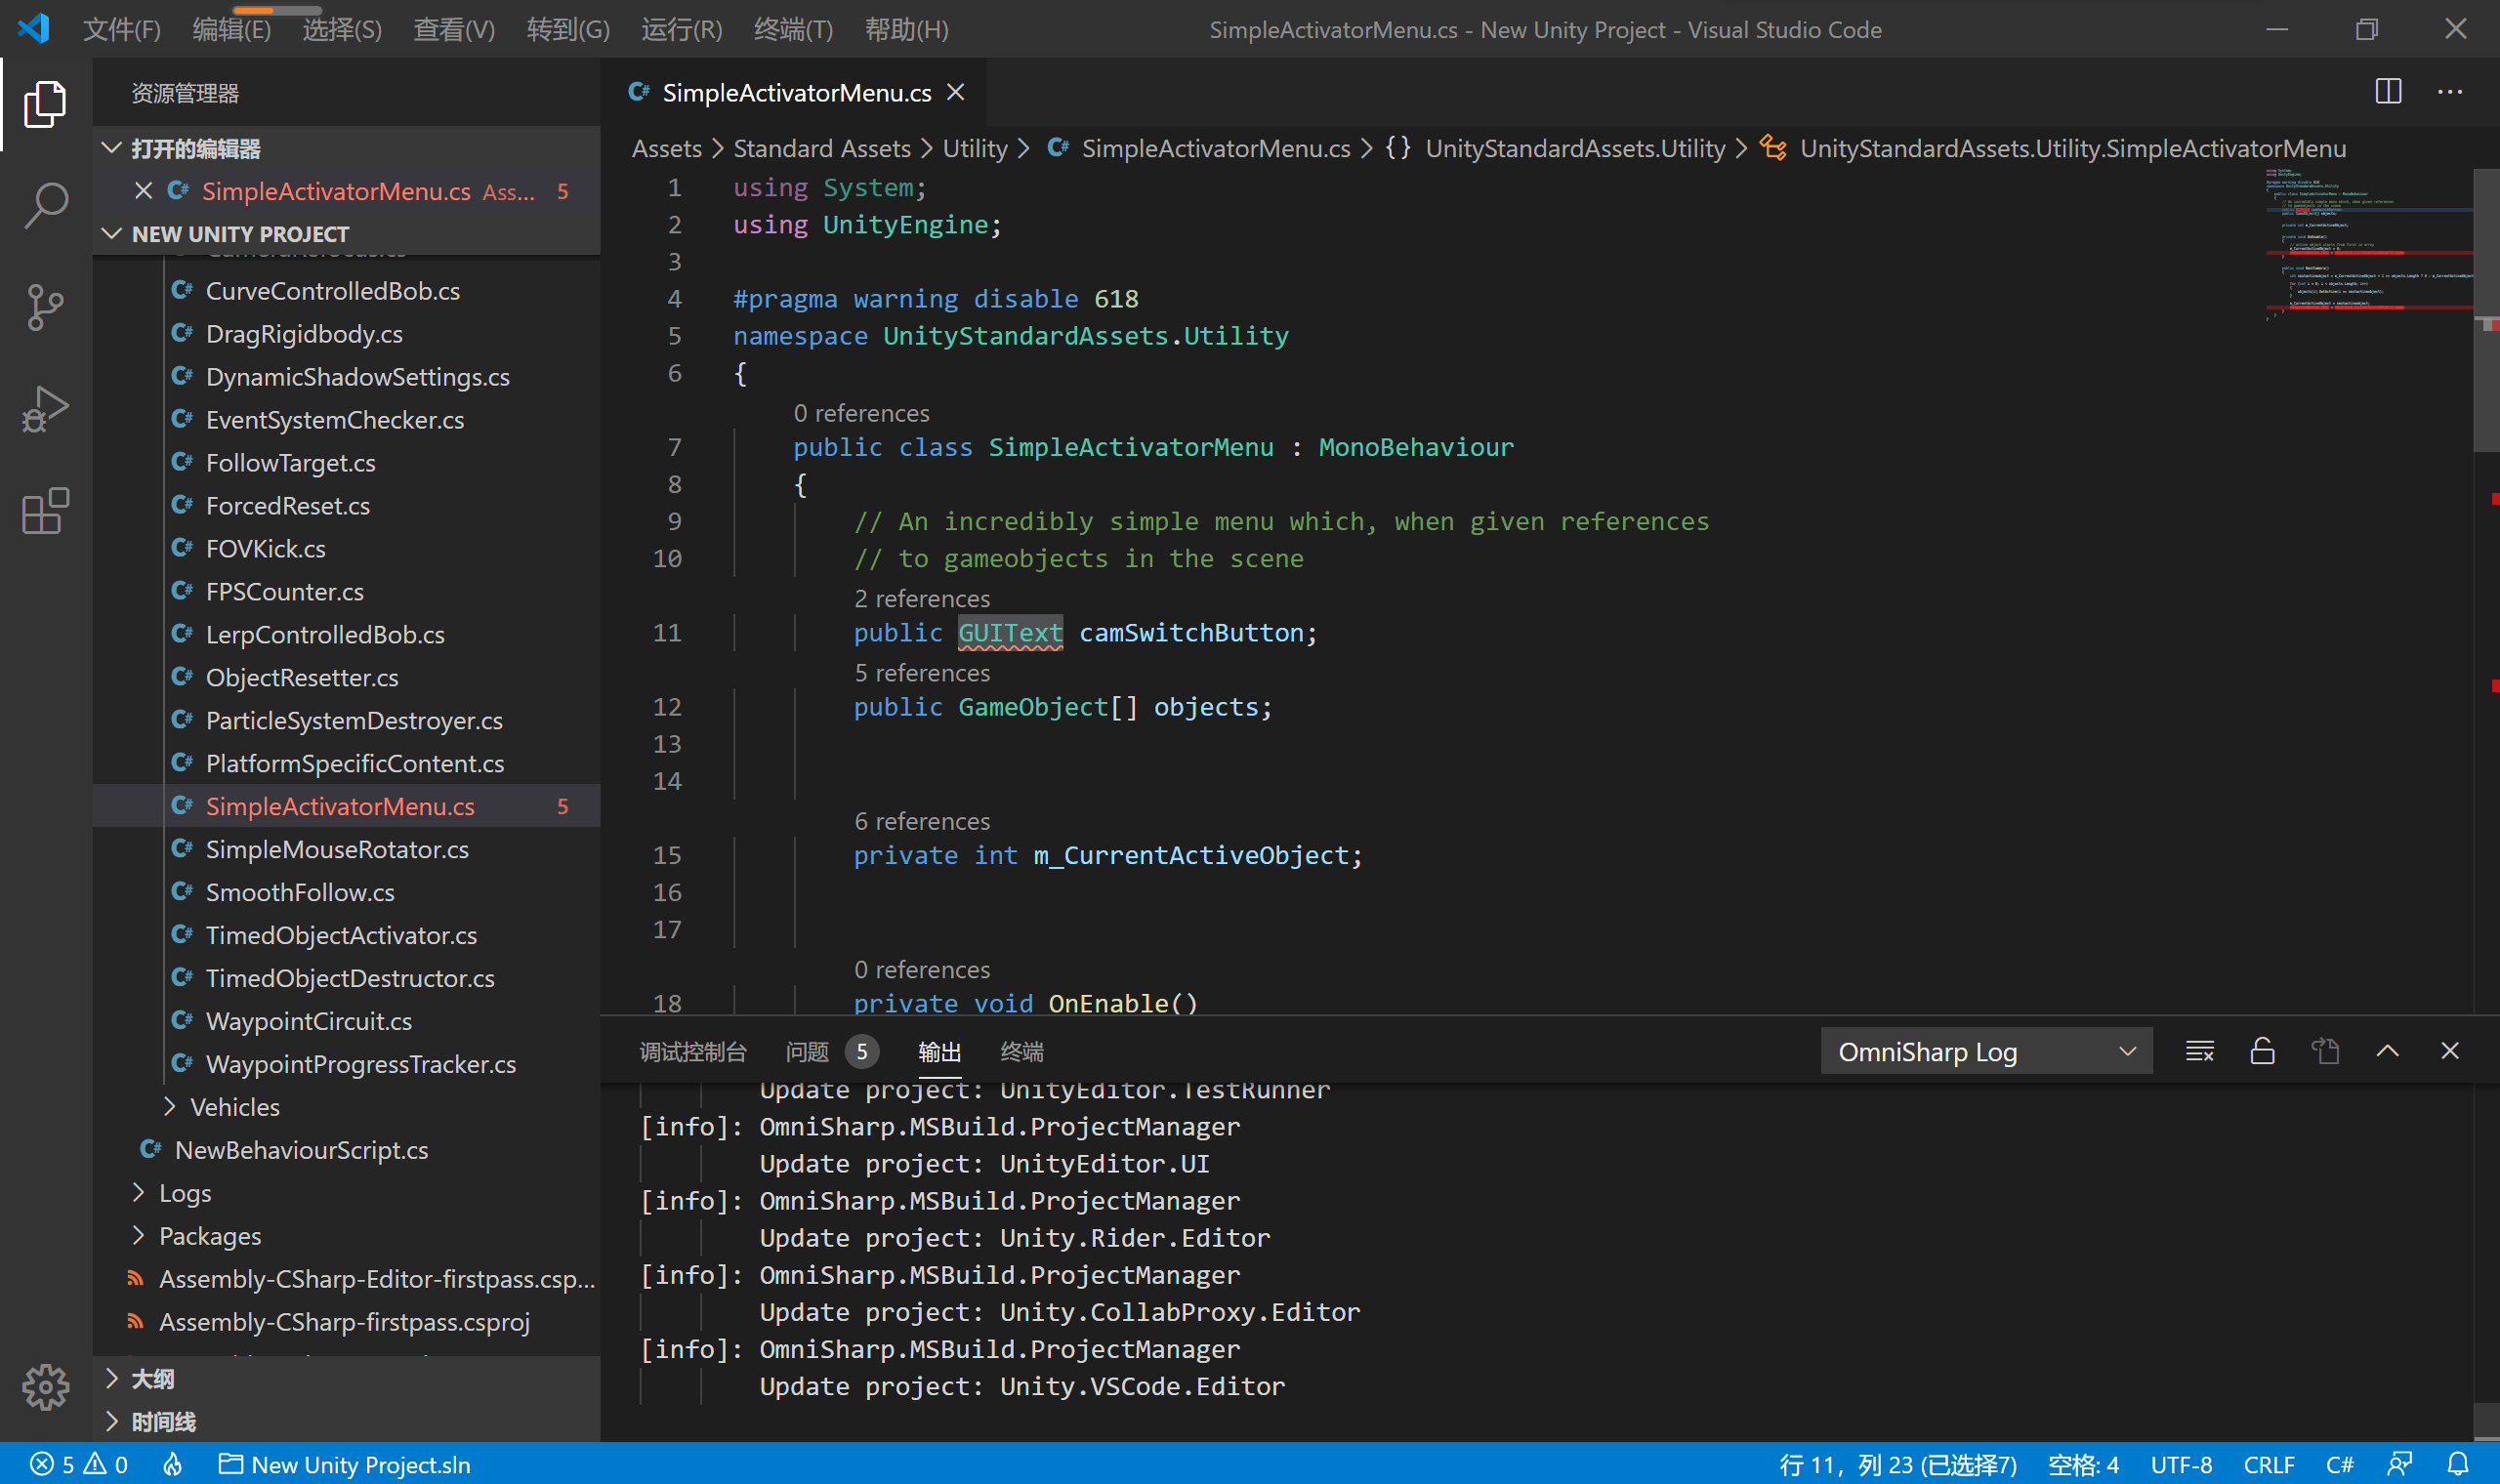
Task: Open the Source Control view icon
Action: (x=45, y=308)
